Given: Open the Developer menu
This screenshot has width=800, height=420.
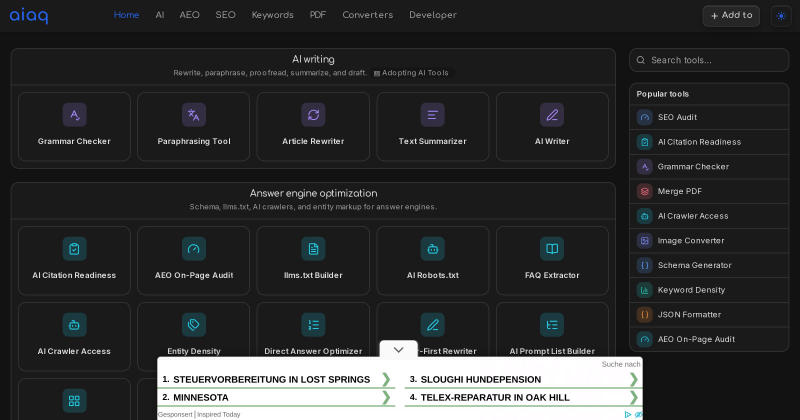Looking at the screenshot, I should coord(433,15).
